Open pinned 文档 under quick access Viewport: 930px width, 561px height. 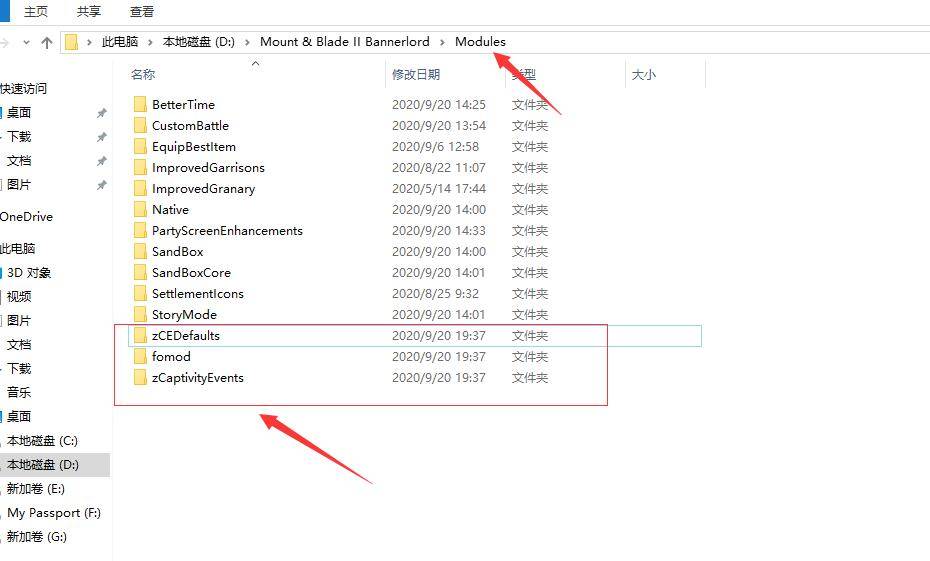[x=19, y=160]
